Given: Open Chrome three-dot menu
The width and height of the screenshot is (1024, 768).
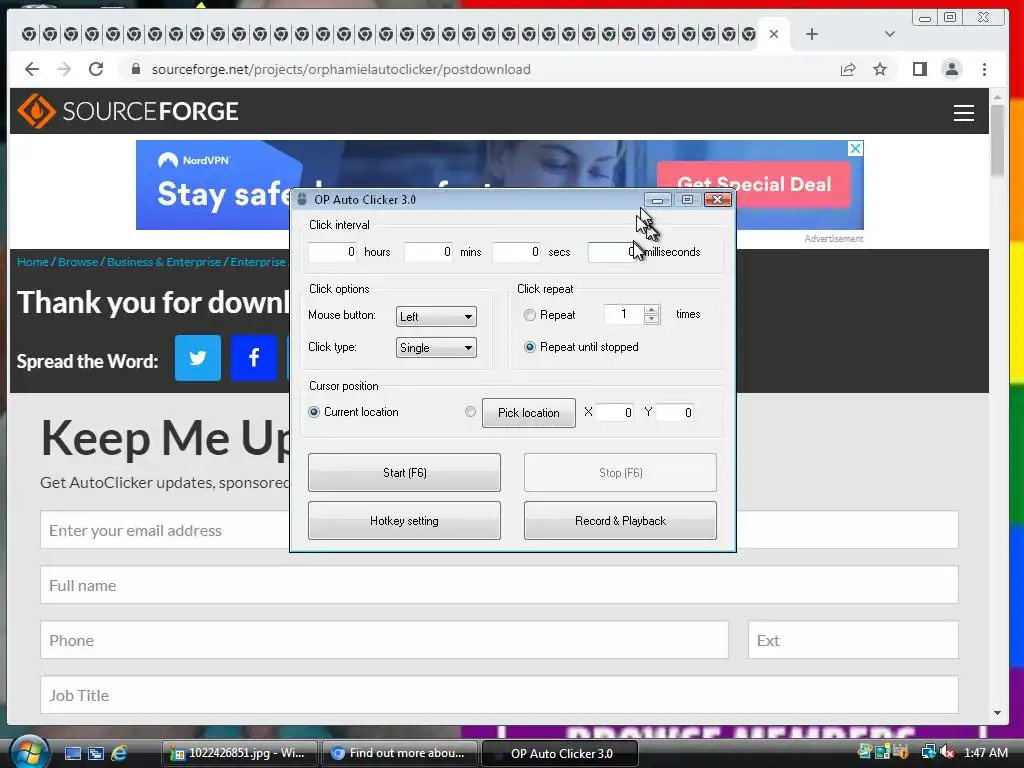Looking at the screenshot, I should pyautogui.click(x=984, y=69).
